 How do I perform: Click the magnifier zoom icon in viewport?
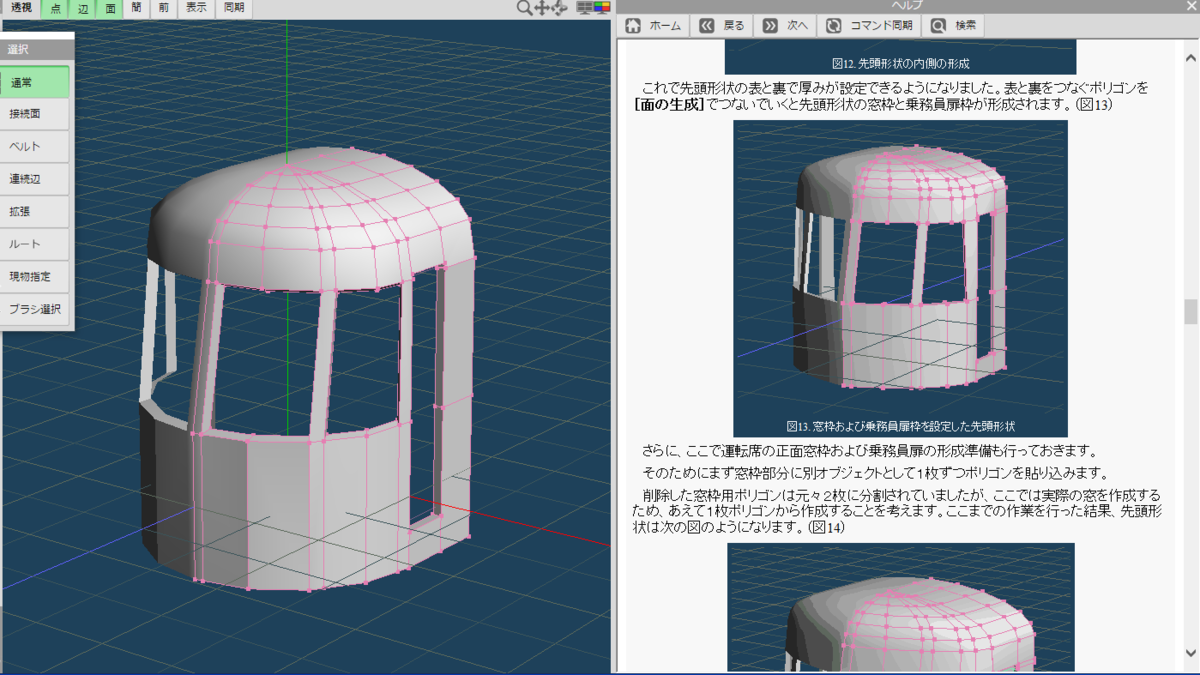(x=523, y=8)
